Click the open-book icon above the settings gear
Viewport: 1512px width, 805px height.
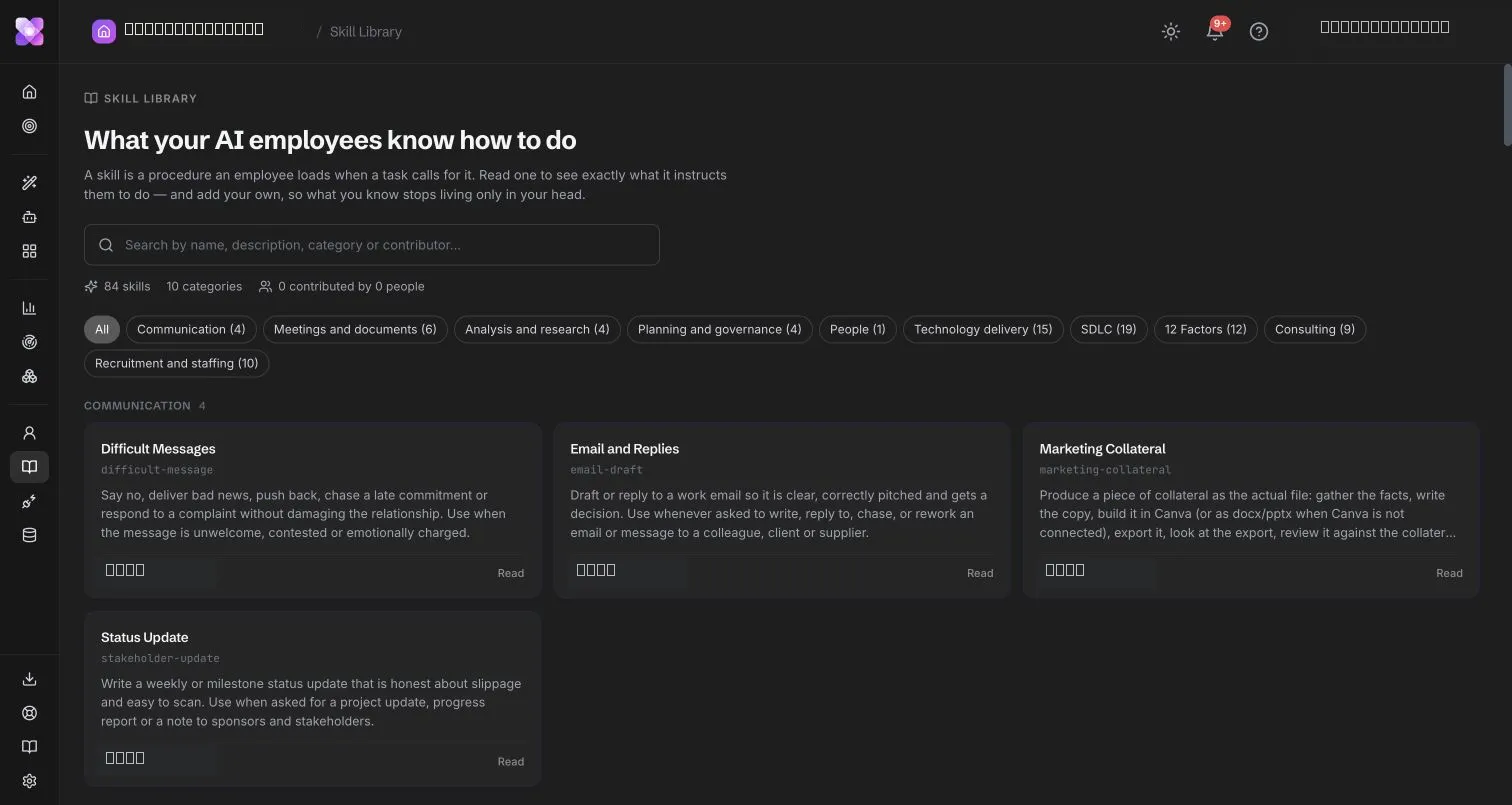29,747
